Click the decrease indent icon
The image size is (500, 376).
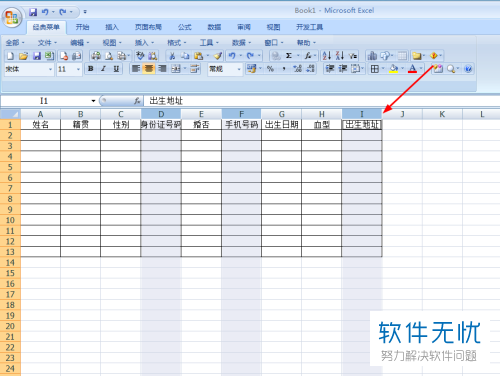pyautogui.click(x=330, y=69)
